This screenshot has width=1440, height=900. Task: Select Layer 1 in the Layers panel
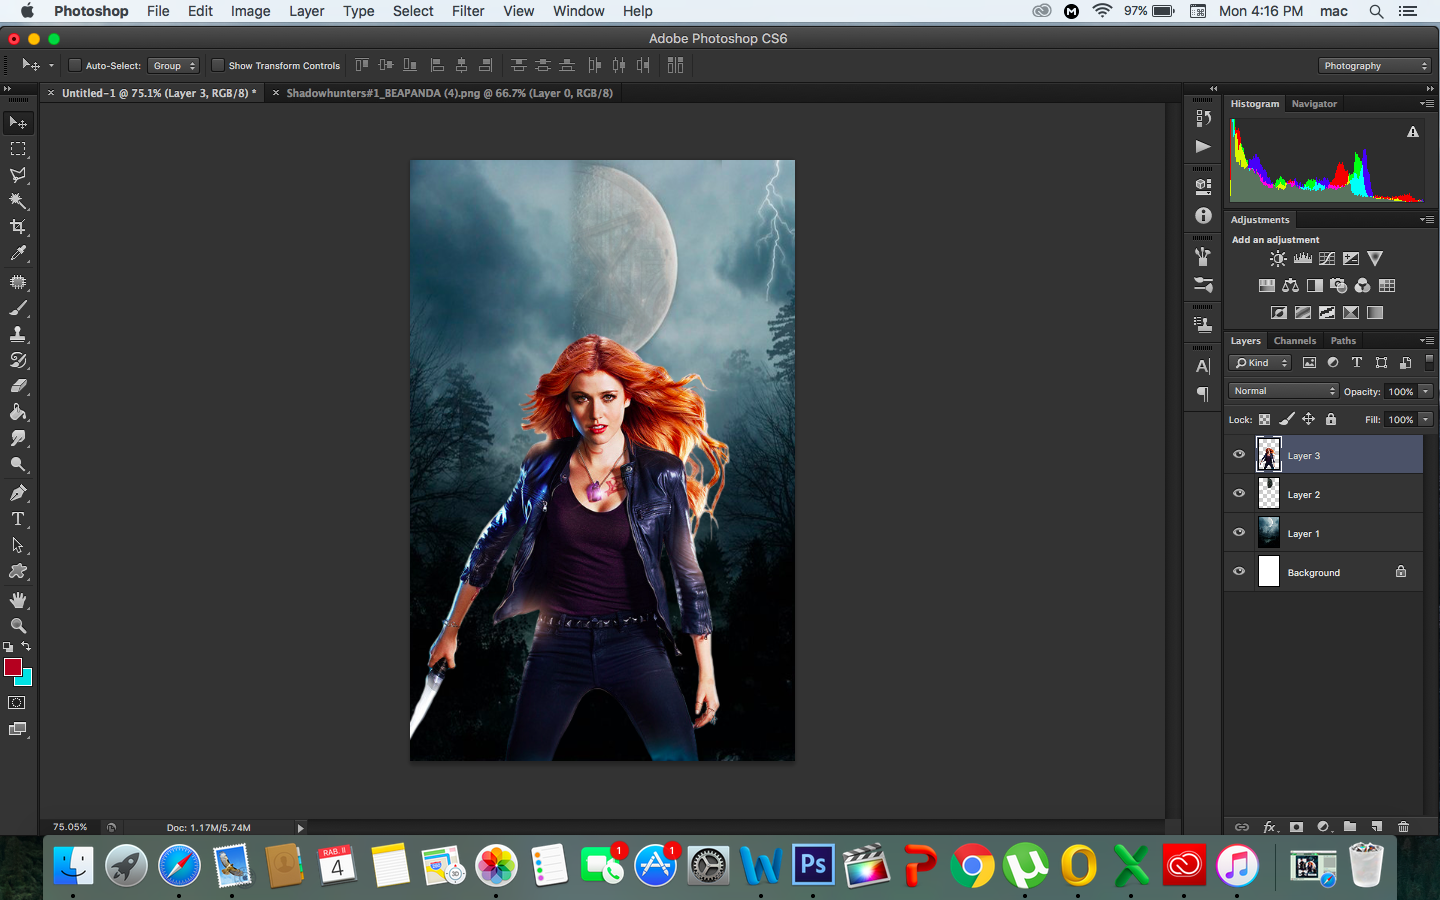coord(1324,533)
